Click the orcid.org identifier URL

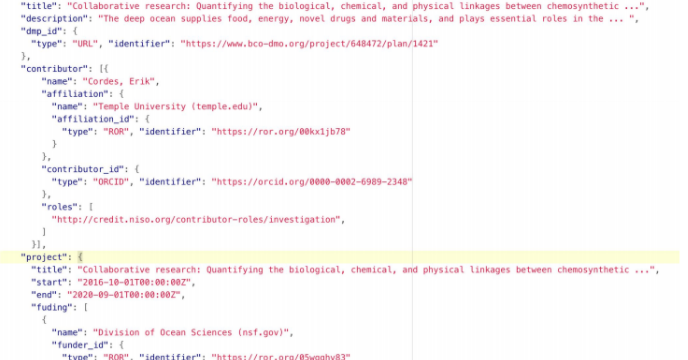point(312,182)
